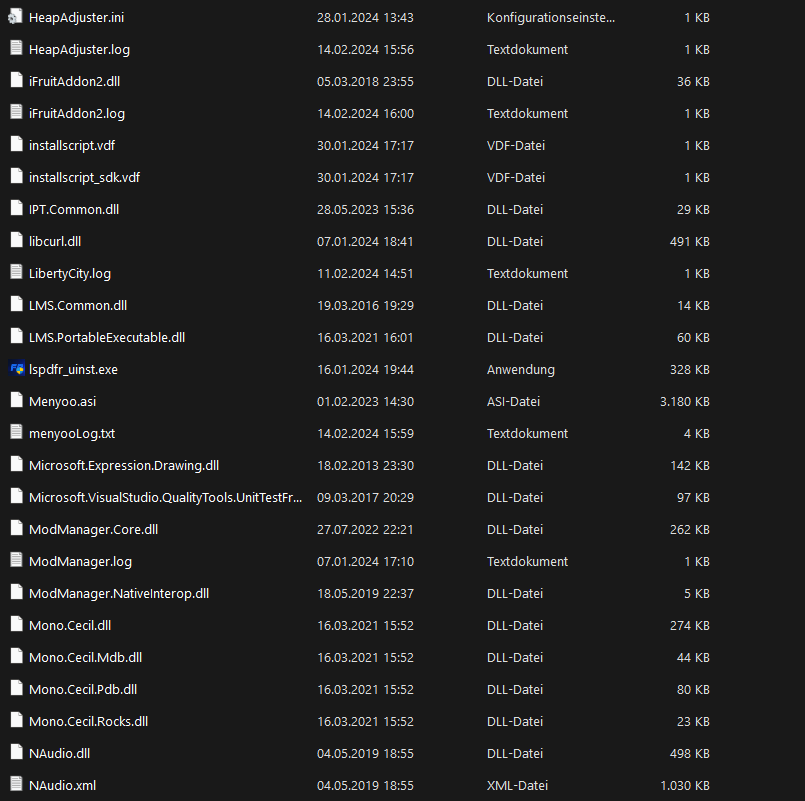Click the LMS.Common.dll file icon

[16, 304]
